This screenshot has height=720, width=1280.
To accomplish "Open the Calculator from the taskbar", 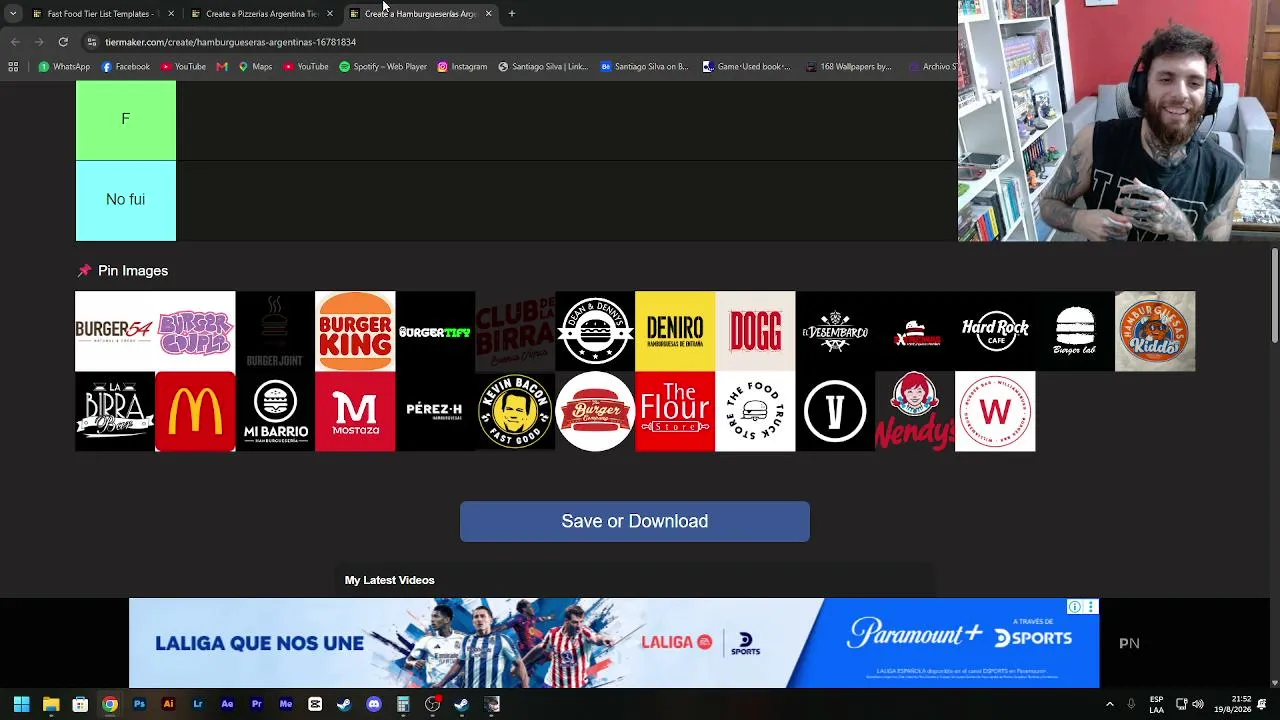I will click(403, 704).
